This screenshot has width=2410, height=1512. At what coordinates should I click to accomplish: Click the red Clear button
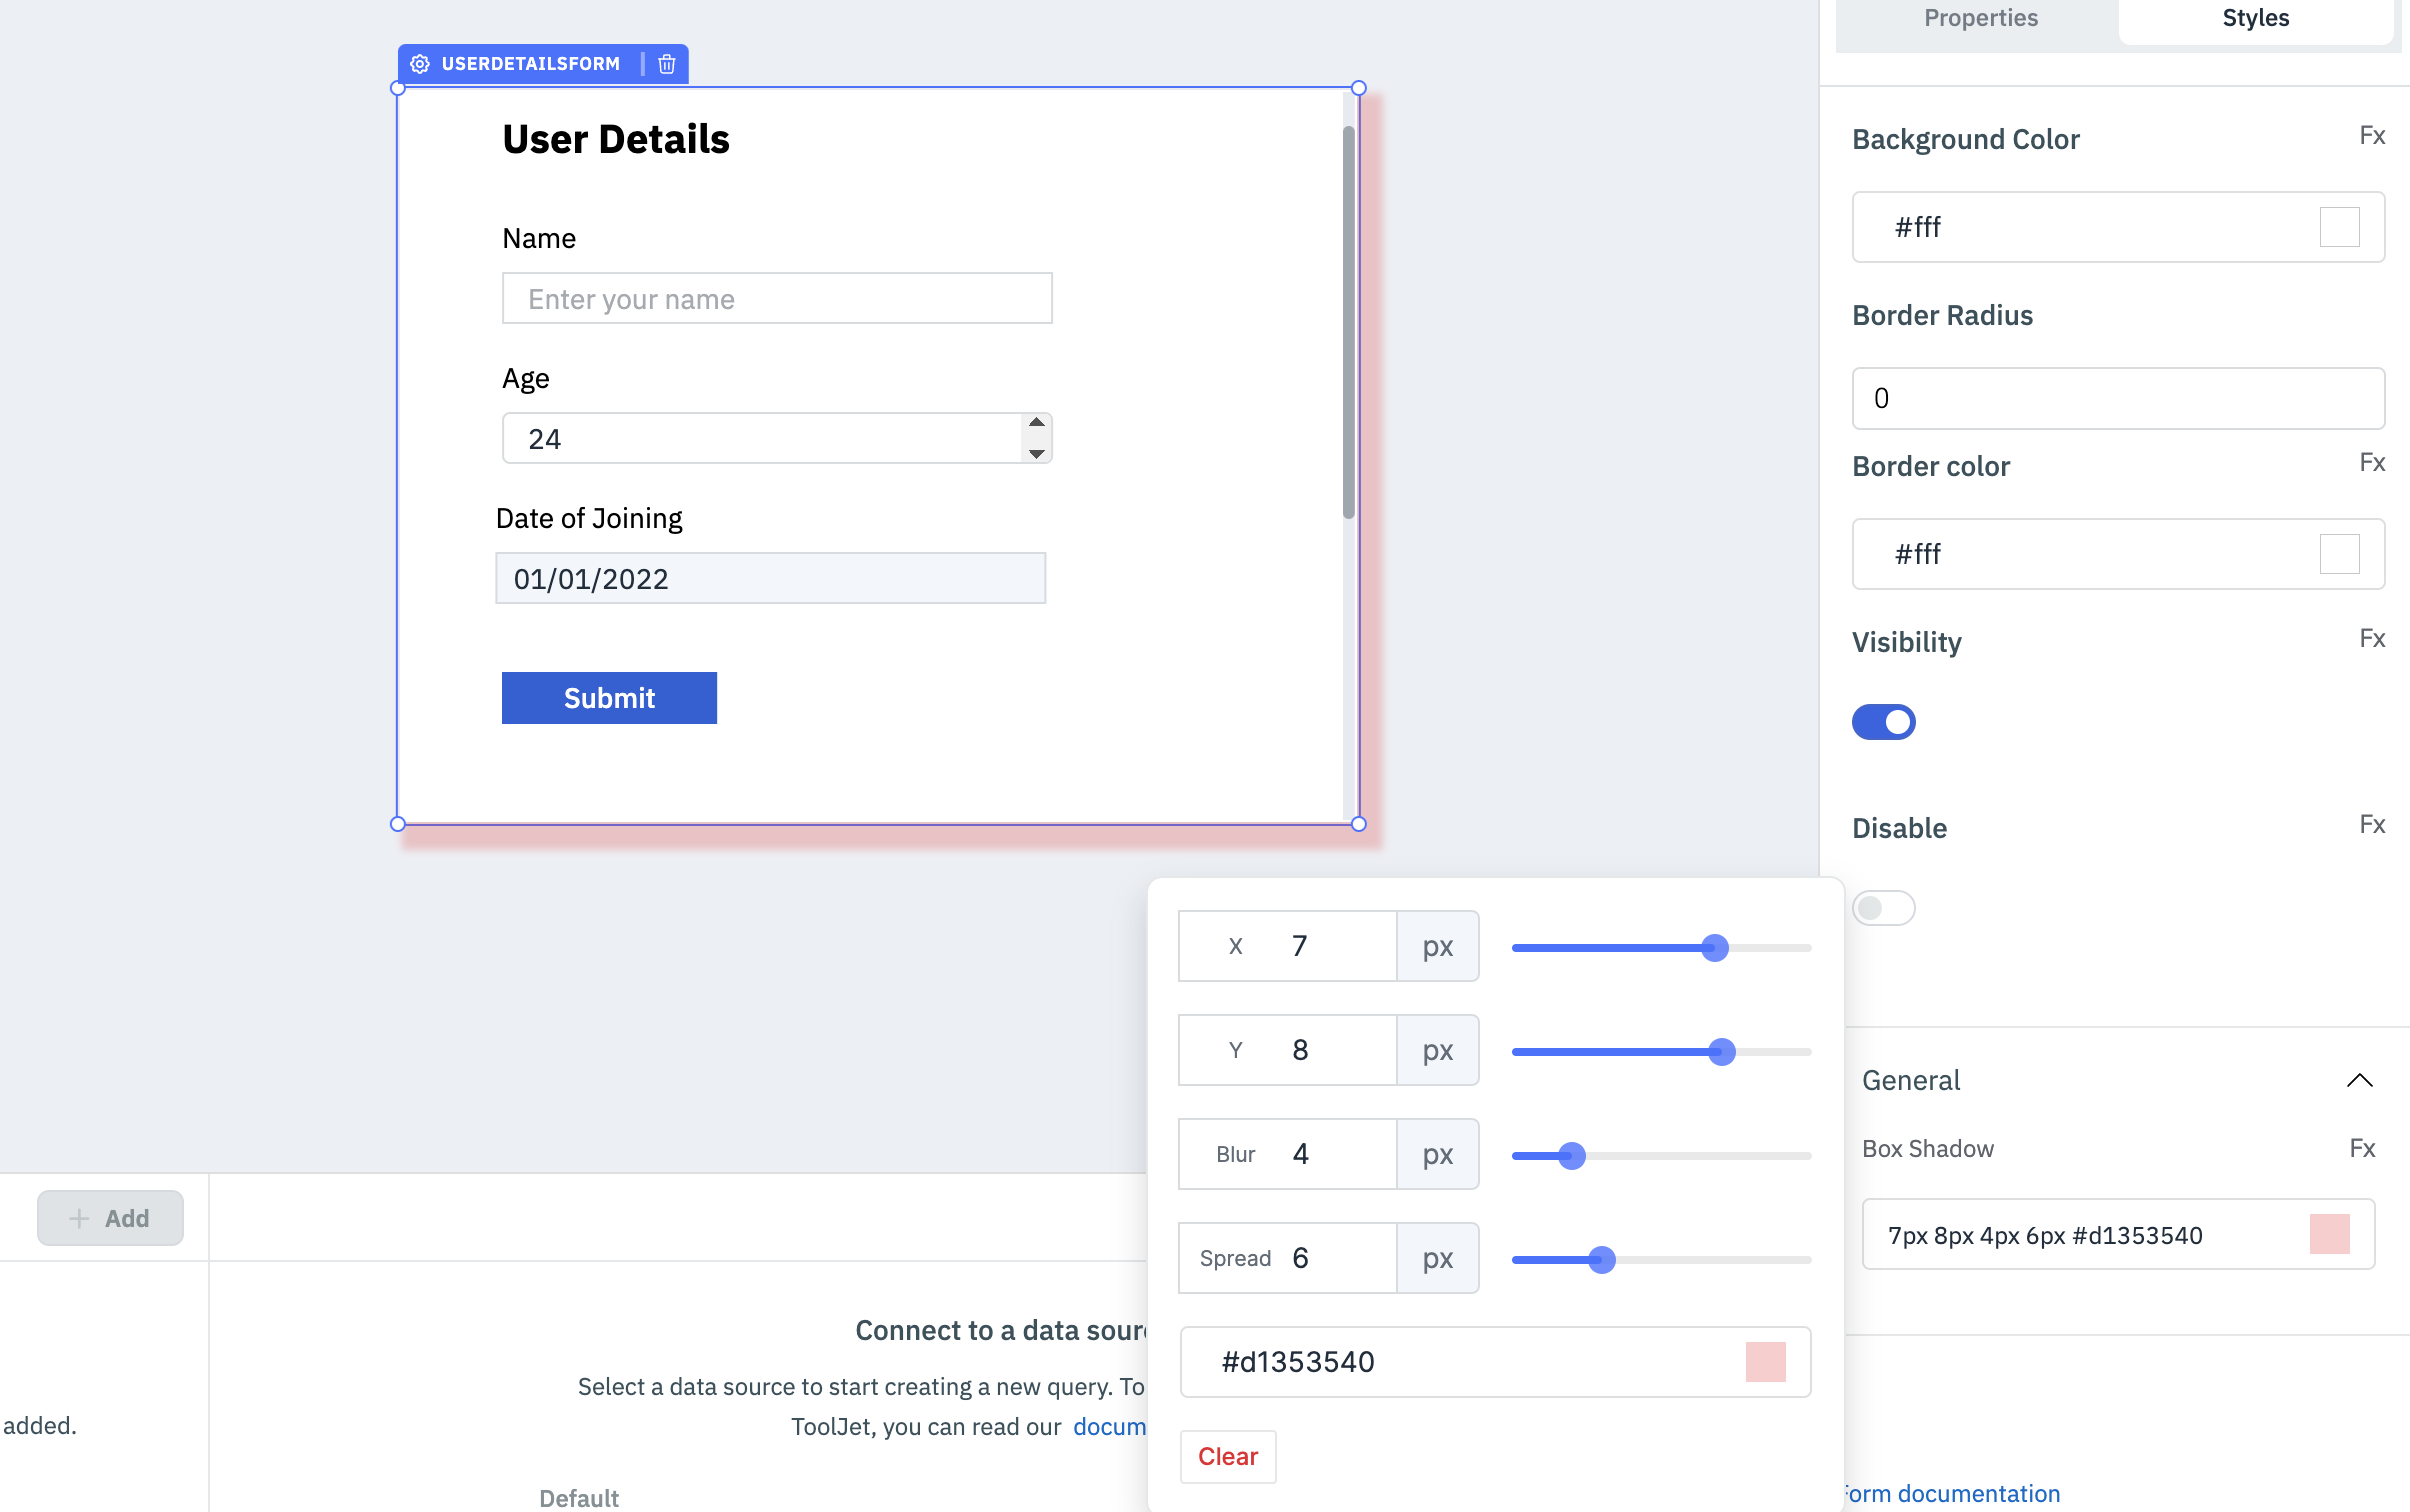click(1227, 1456)
